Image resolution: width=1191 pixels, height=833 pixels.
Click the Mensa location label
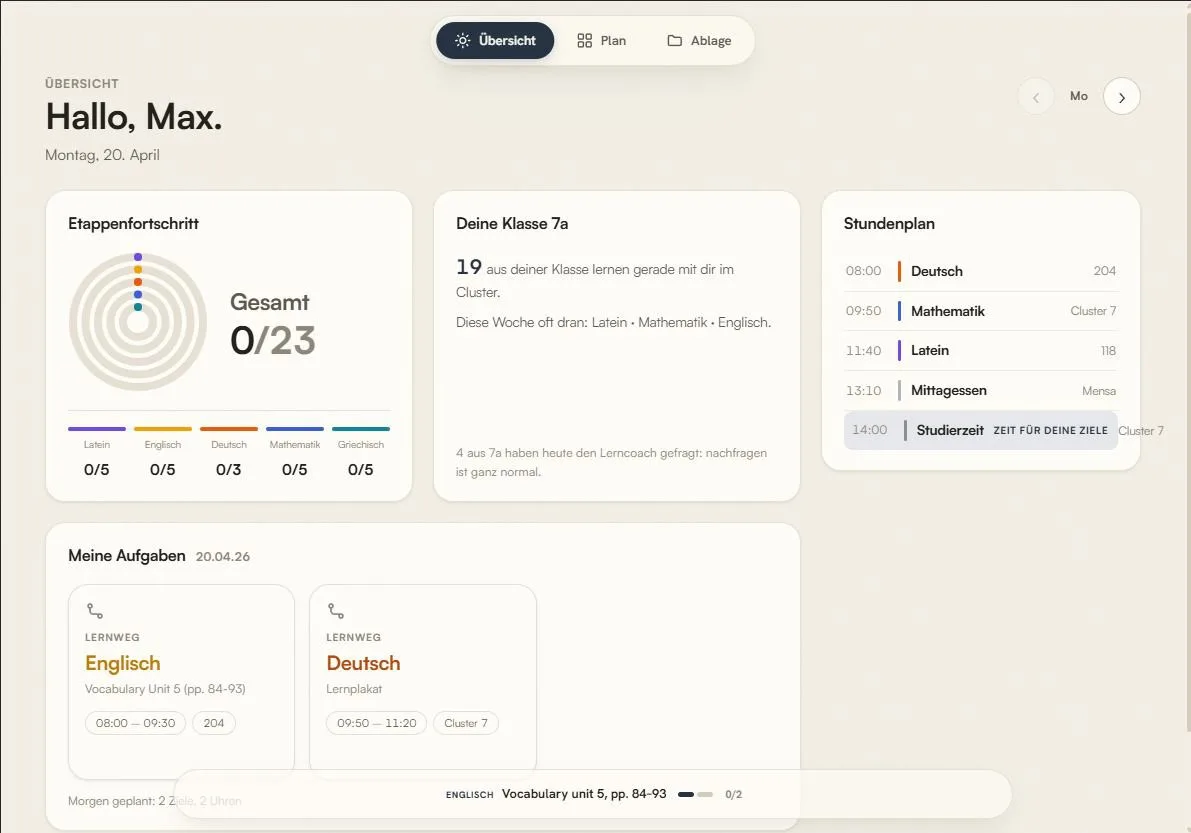[x=1099, y=391]
